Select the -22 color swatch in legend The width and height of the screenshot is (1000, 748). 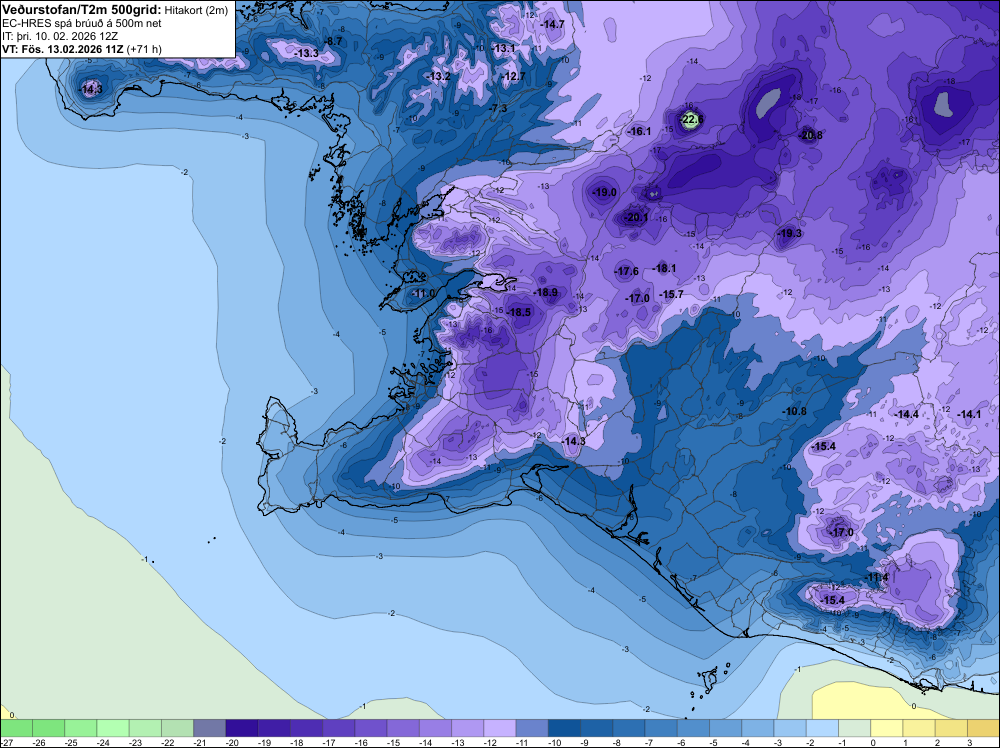pyautogui.click(x=177, y=728)
